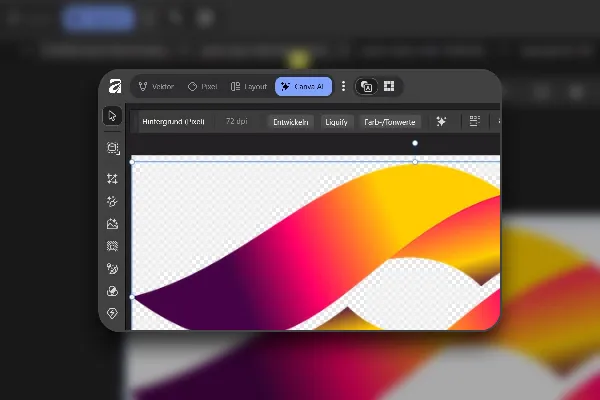Select the generative crop expand tool
The width and height of the screenshot is (600, 400).
click(x=112, y=179)
